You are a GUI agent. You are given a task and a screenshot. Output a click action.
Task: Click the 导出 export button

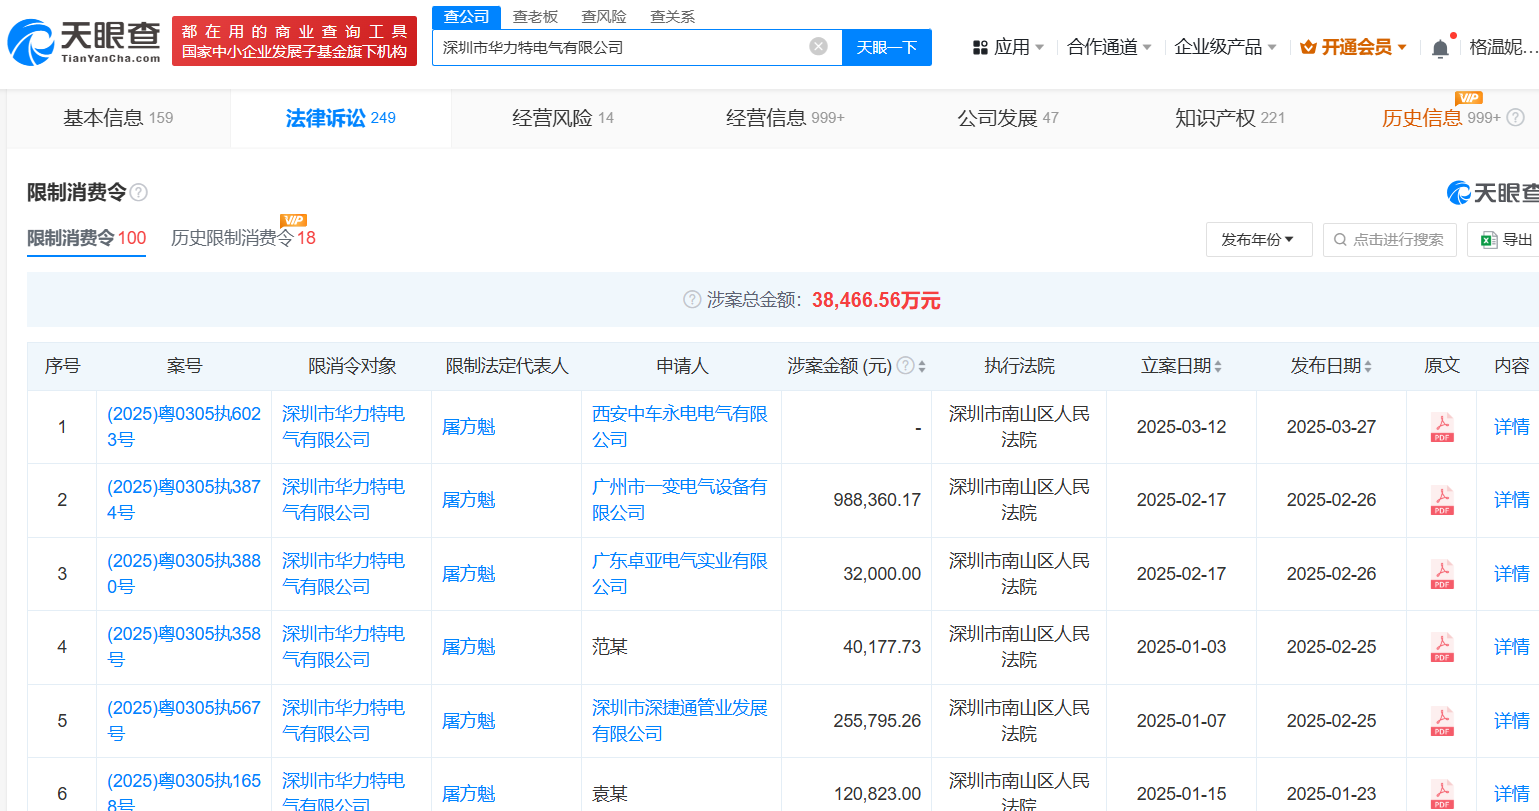[1506, 239]
